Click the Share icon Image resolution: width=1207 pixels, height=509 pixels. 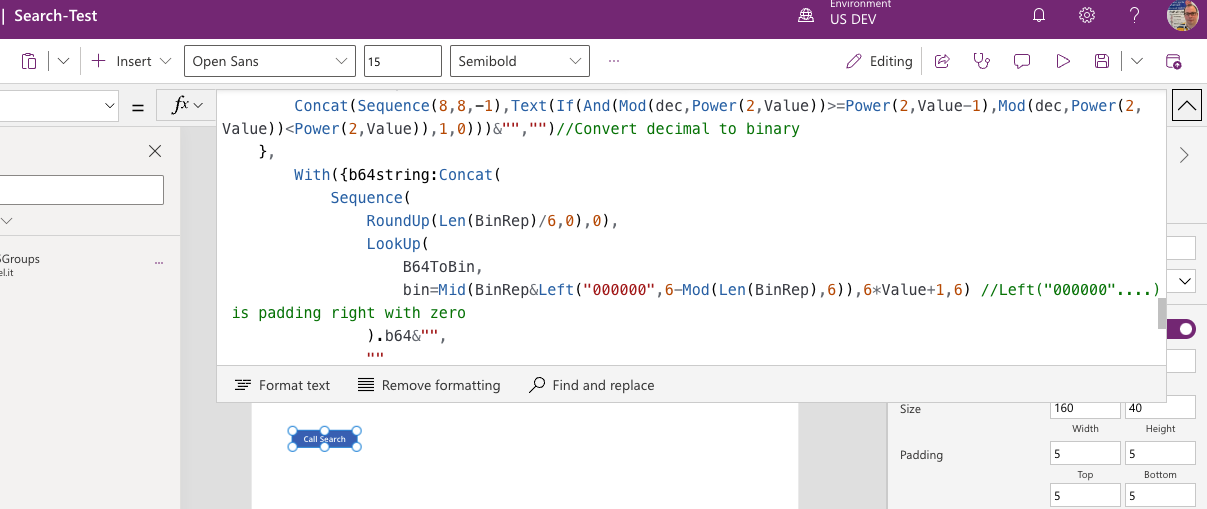[x=942, y=61]
